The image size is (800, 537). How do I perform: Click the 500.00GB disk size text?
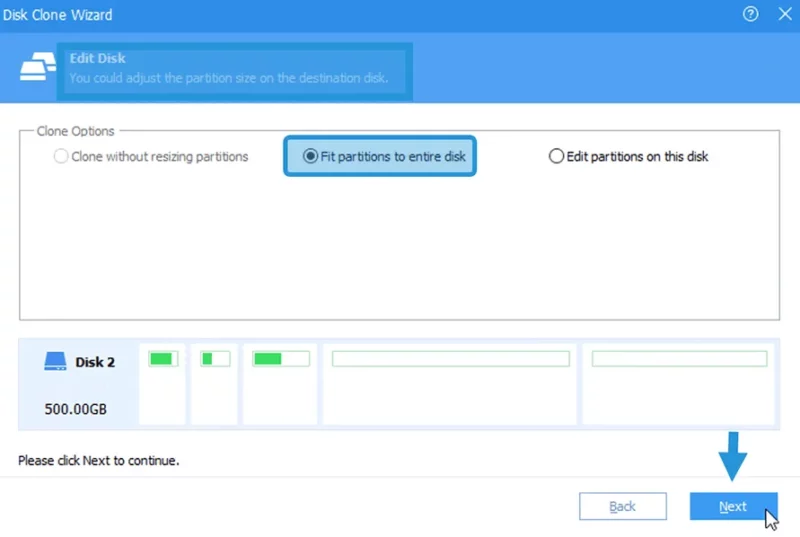(x=76, y=409)
